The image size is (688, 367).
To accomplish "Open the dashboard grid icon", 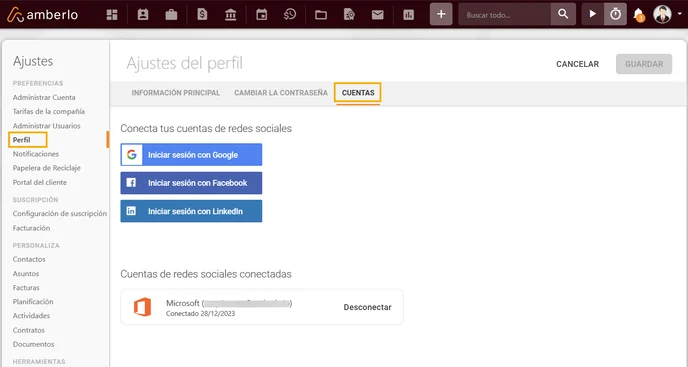I will [x=112, y=14].
